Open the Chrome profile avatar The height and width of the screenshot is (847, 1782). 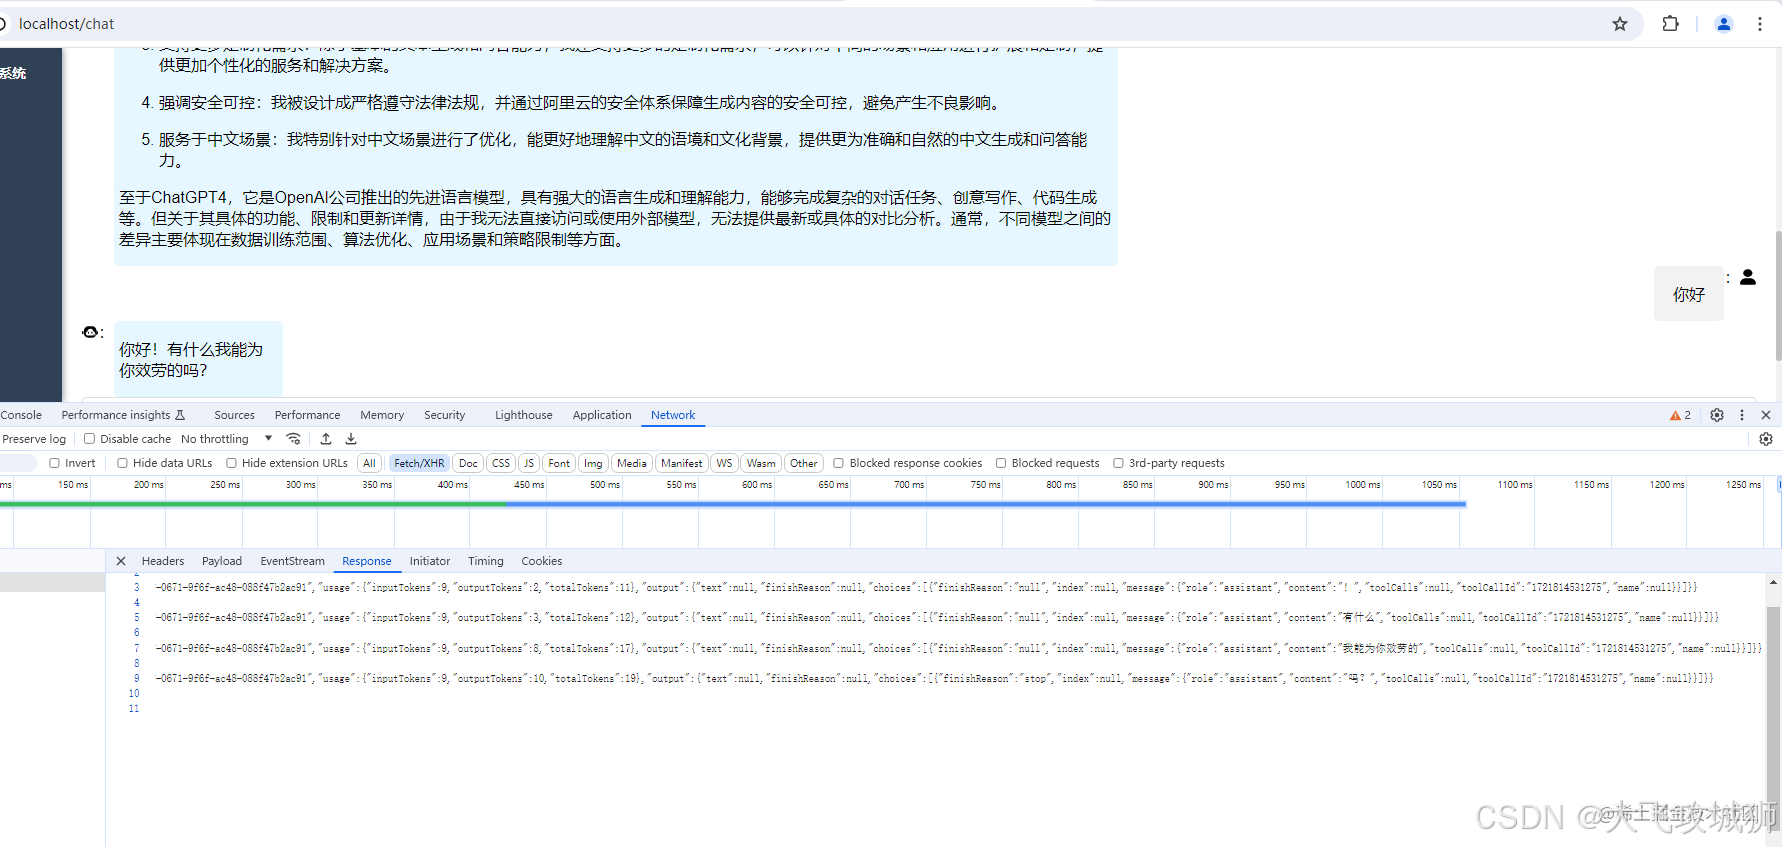click(1724, 24)
